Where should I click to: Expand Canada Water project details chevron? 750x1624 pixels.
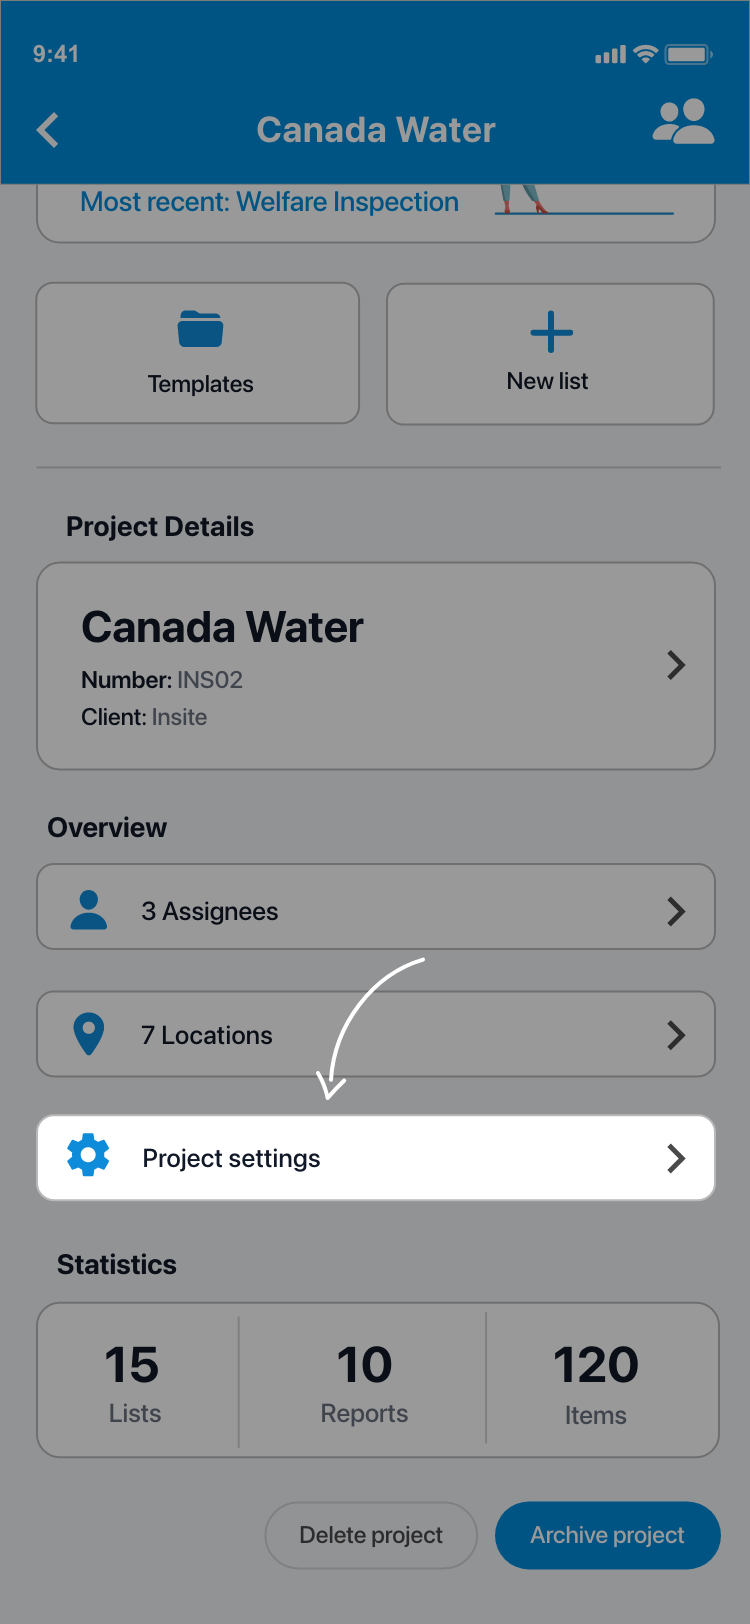point(676,665)
